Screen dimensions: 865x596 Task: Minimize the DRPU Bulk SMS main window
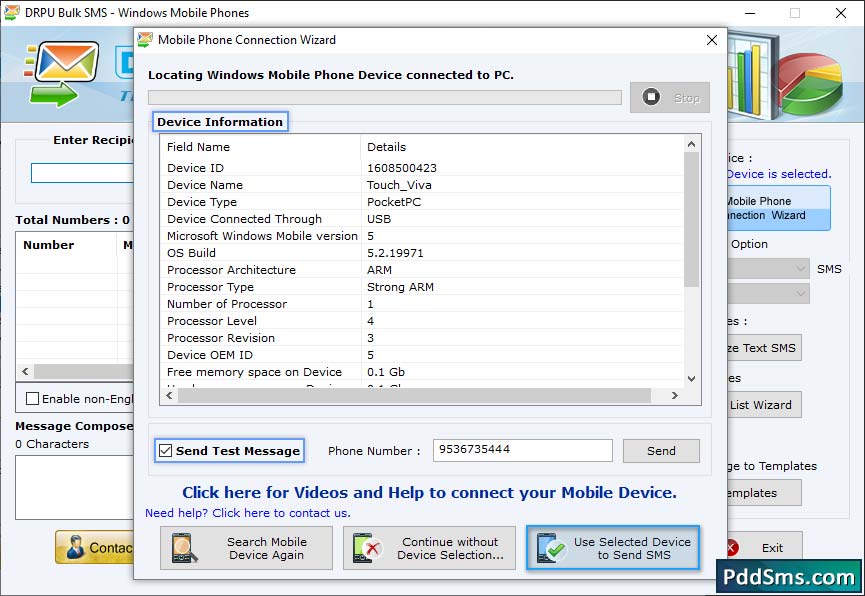click(750, 13)
